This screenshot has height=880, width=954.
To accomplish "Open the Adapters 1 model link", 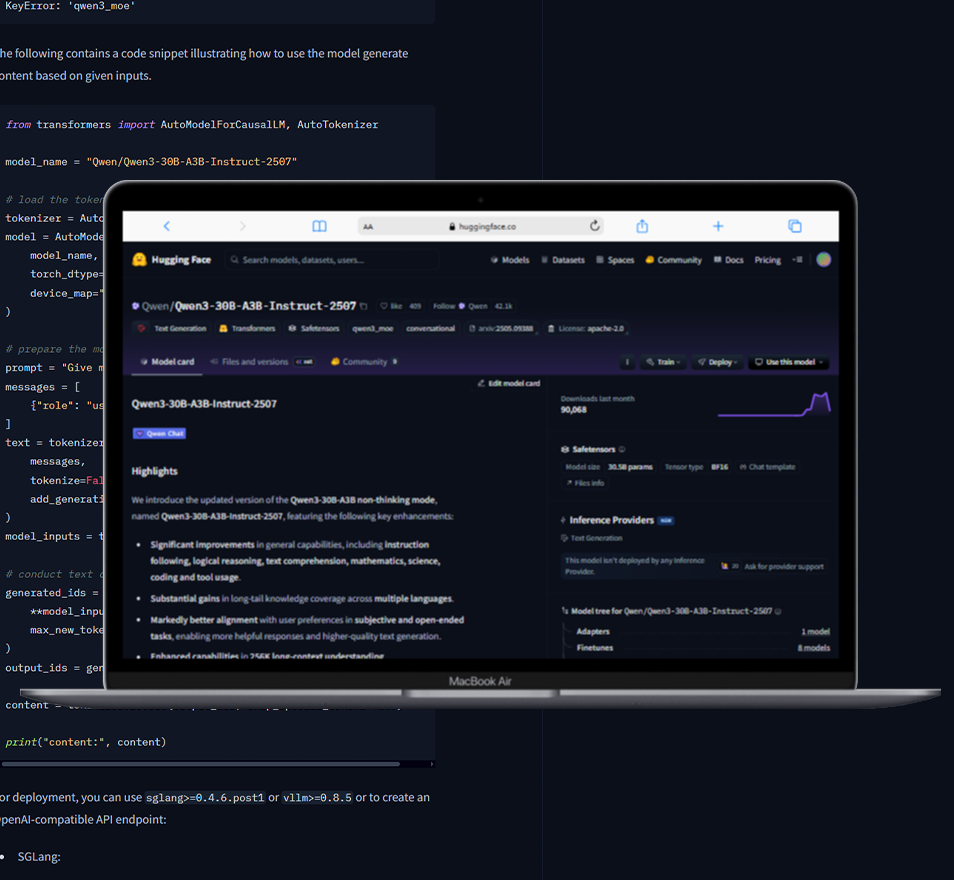I will [703, 632].
